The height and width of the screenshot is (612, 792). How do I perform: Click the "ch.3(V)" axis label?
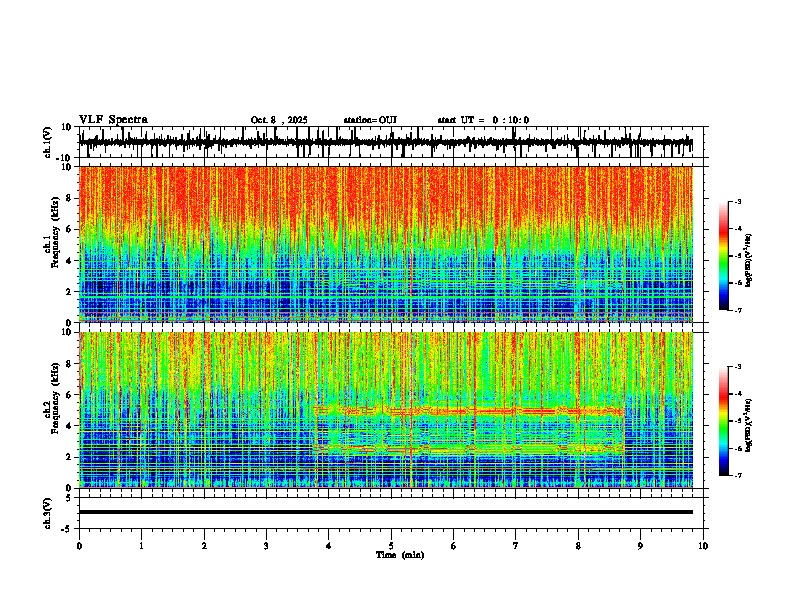pyautogui.click(x=47, y=513)
